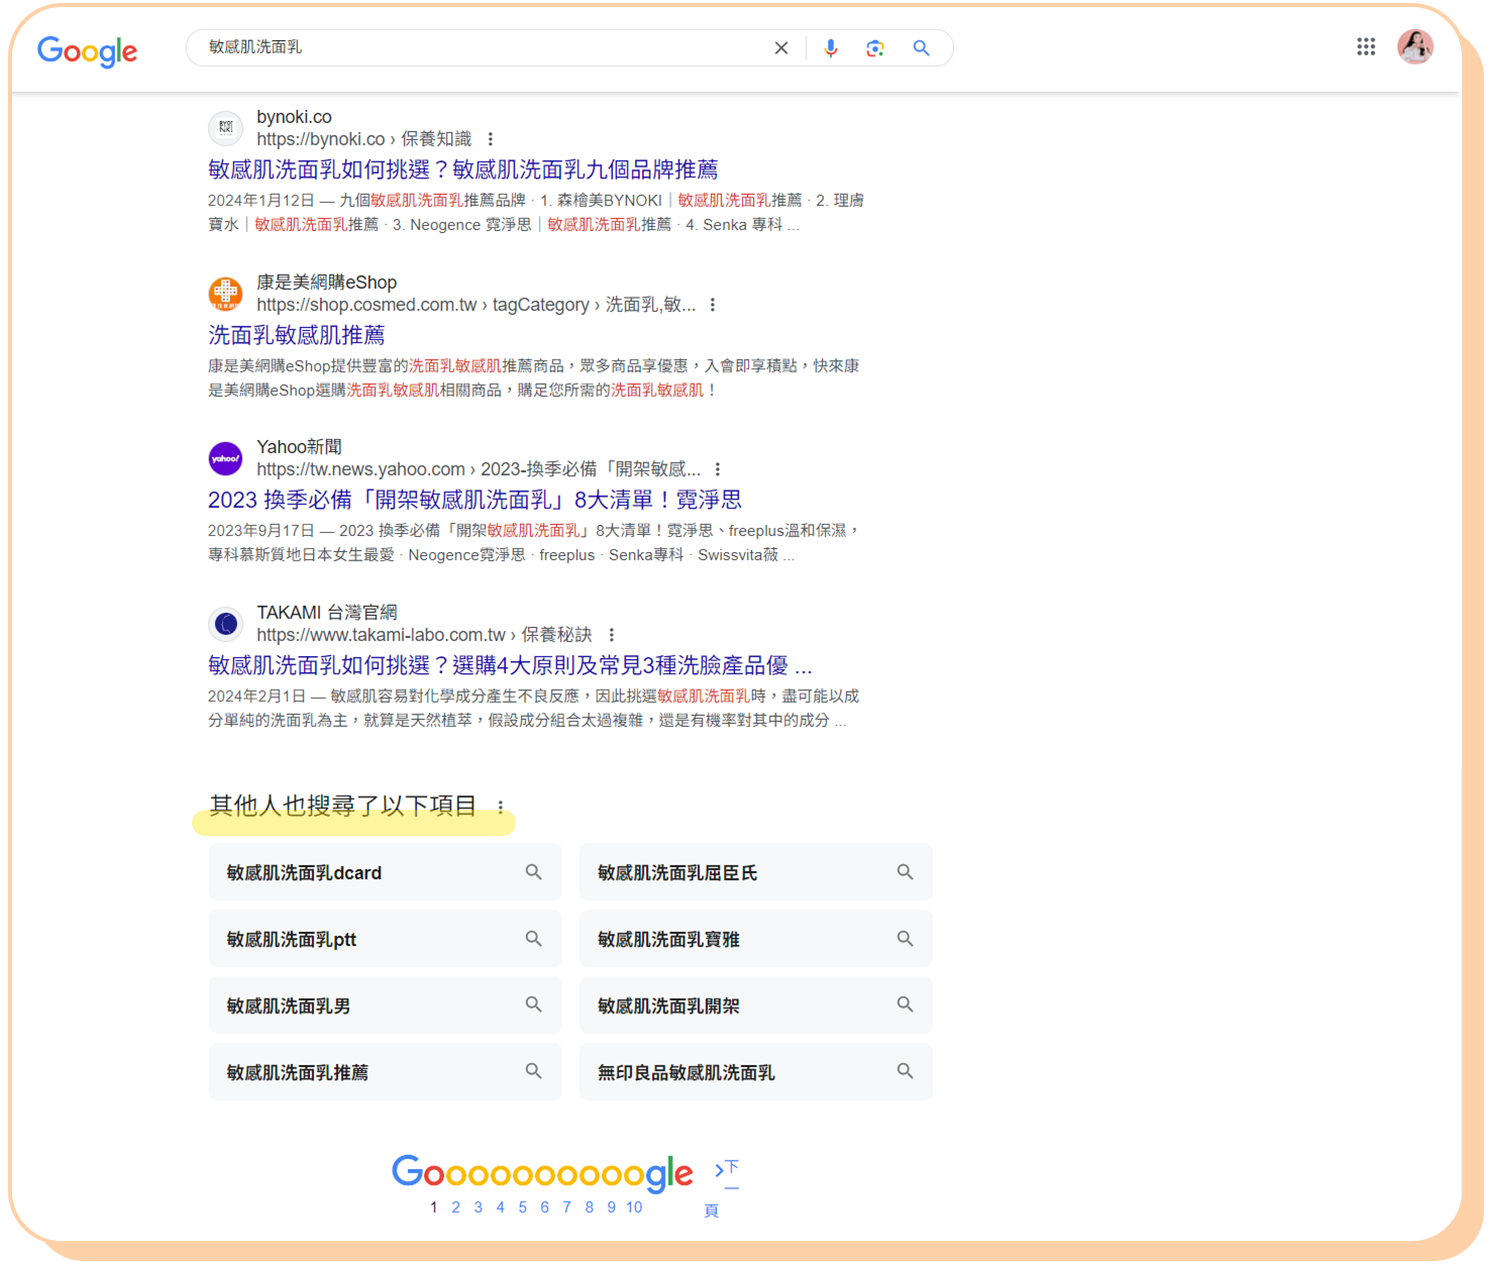Open three-dot menu for TAKAMI result
The image size is (1489, 1269).
[612, 635]
